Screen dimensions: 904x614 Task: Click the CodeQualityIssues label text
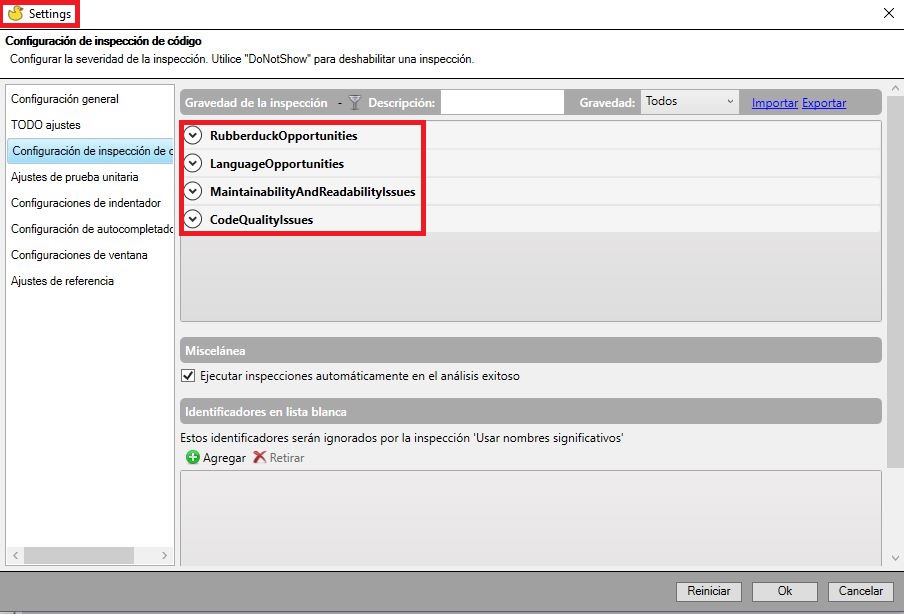tap(261, 220)
